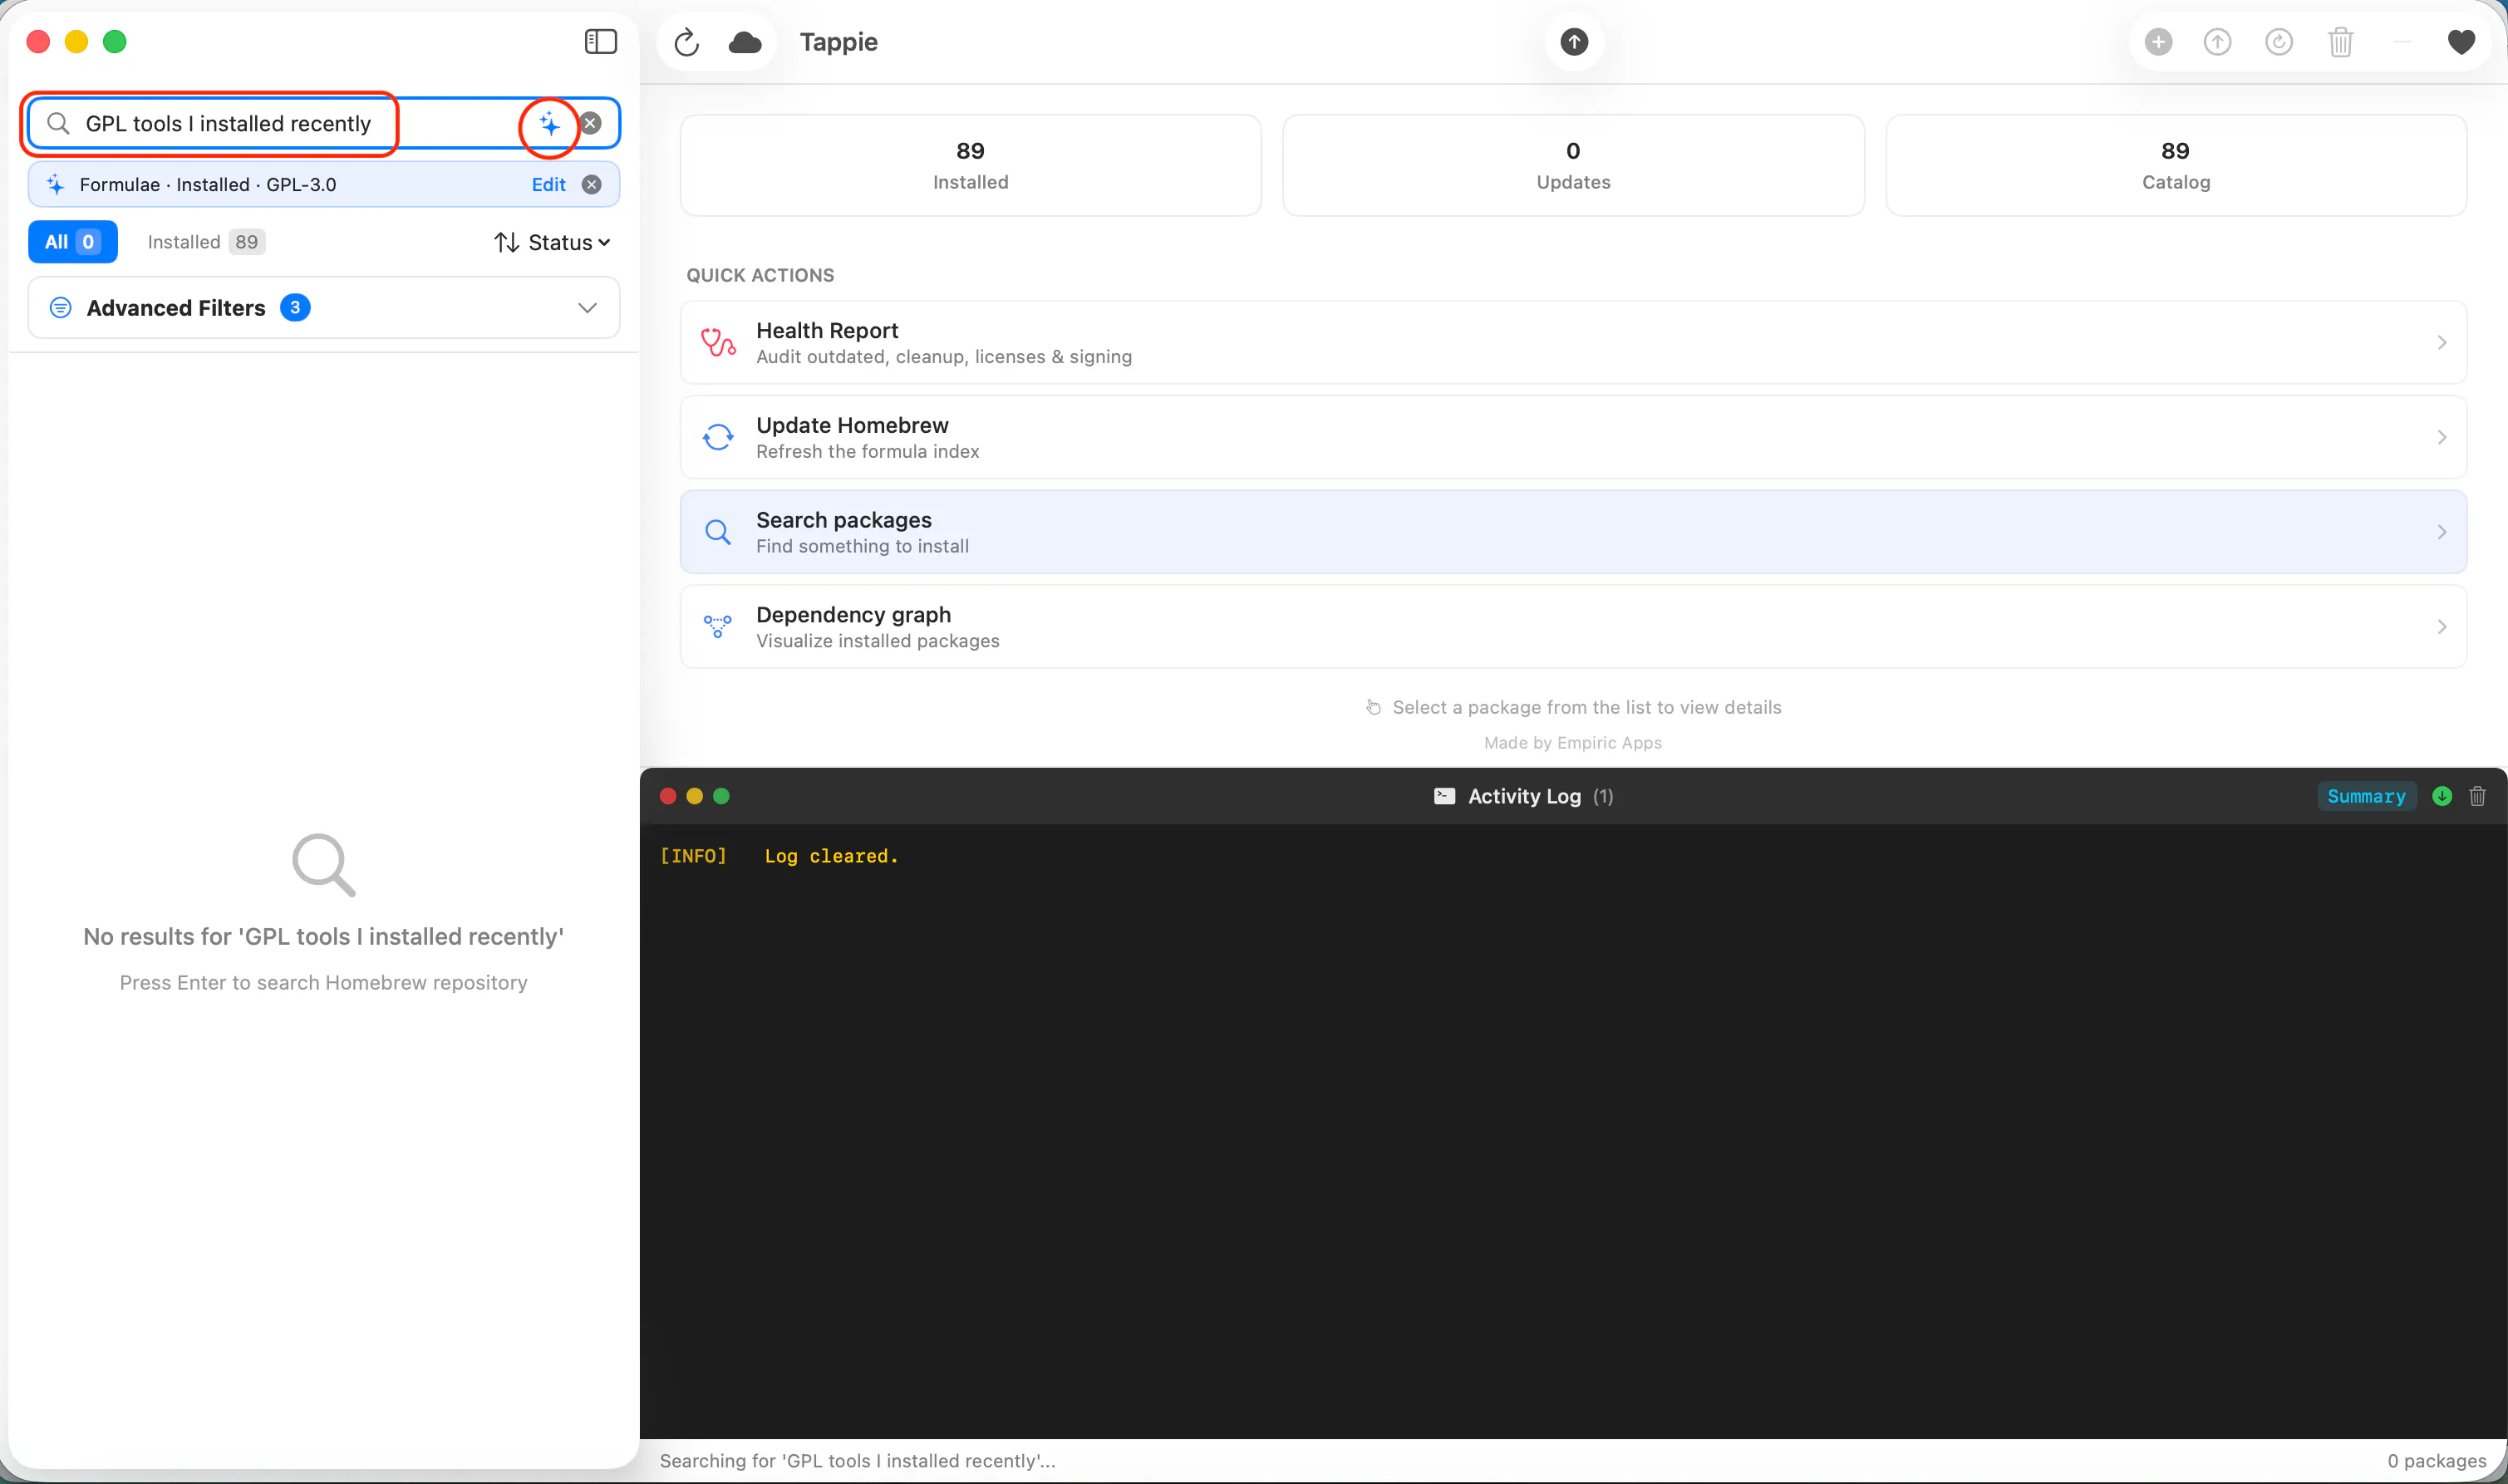The width and height of the screenshot is (2508, 1484).
Task: Click the [INFO] tag in log
Action: pyautogui.click(x=693, y=856)
